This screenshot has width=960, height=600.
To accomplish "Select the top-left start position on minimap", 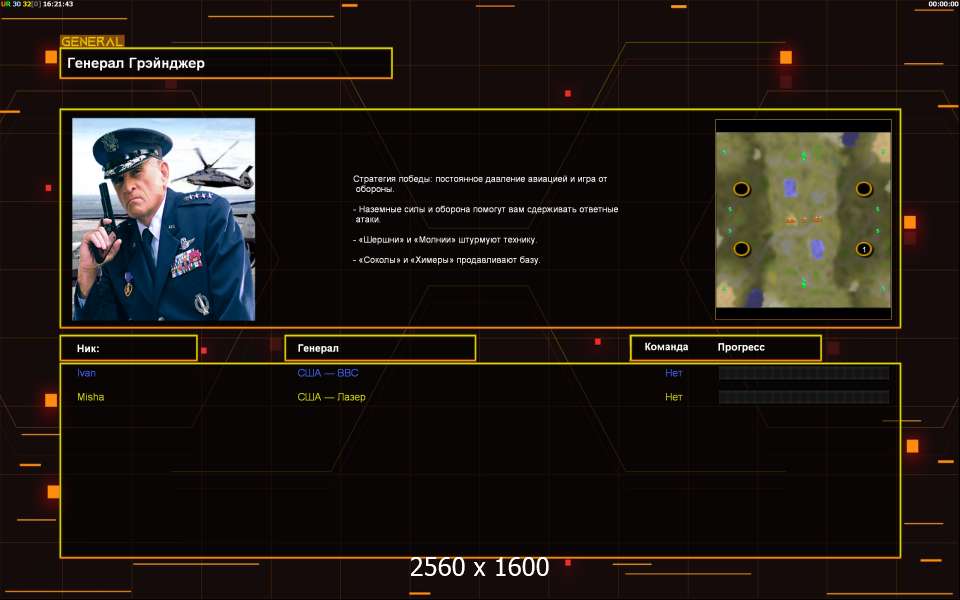I will (x=741, y=189).
